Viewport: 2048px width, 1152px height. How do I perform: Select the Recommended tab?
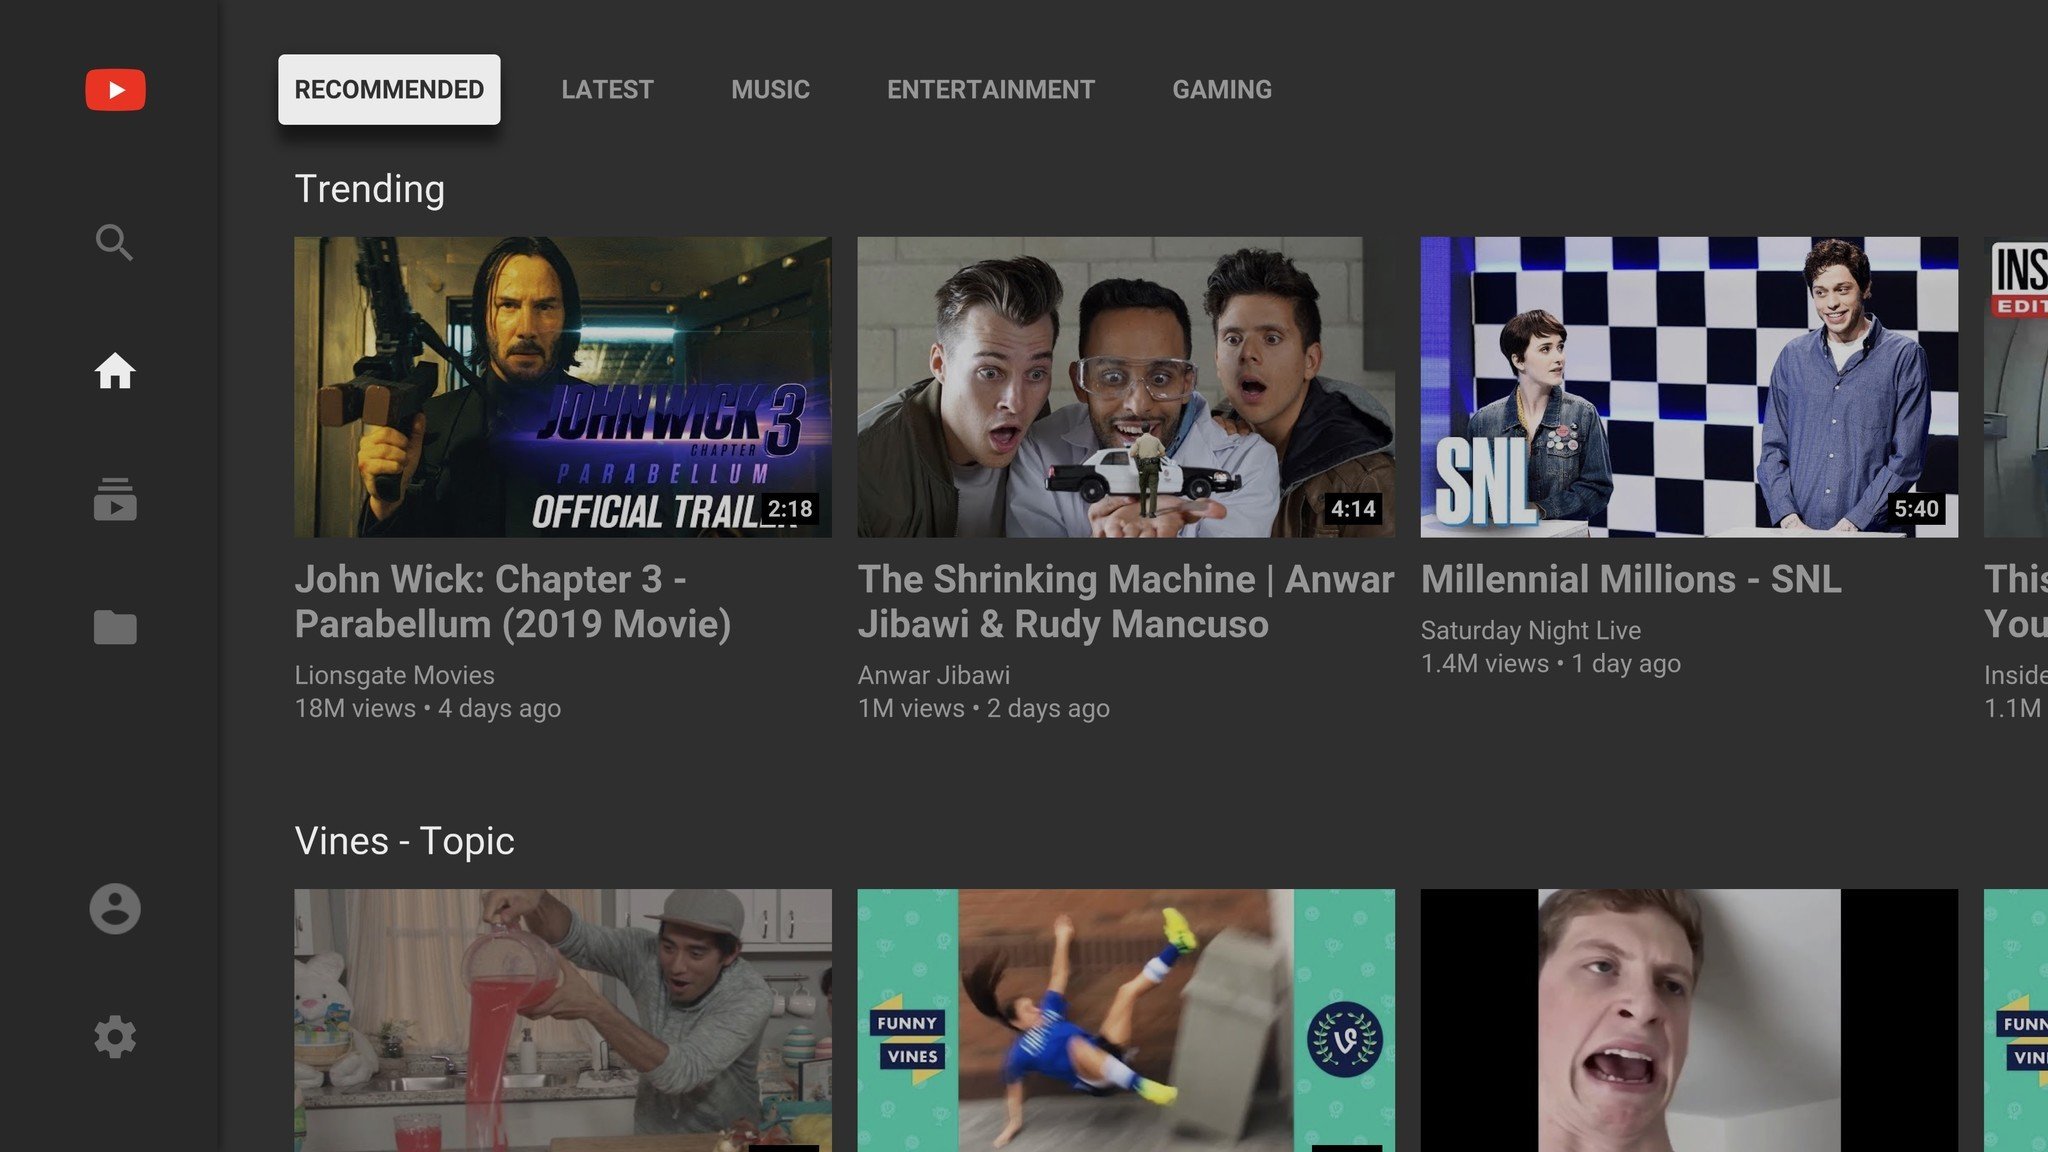(x=389, y=90)
